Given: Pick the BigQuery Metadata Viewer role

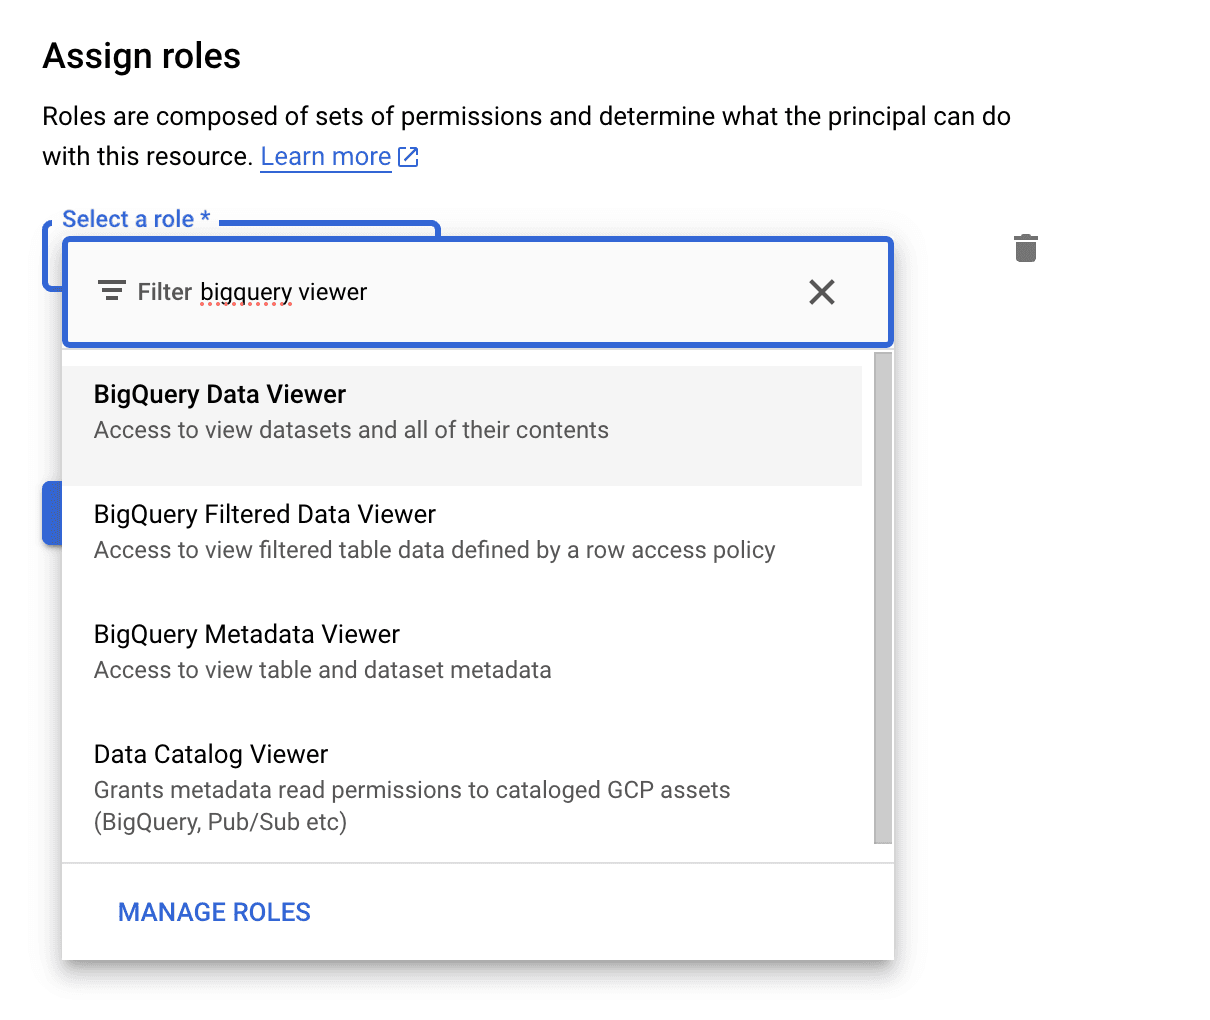Looking at the screenshot, I should point(247,635).
